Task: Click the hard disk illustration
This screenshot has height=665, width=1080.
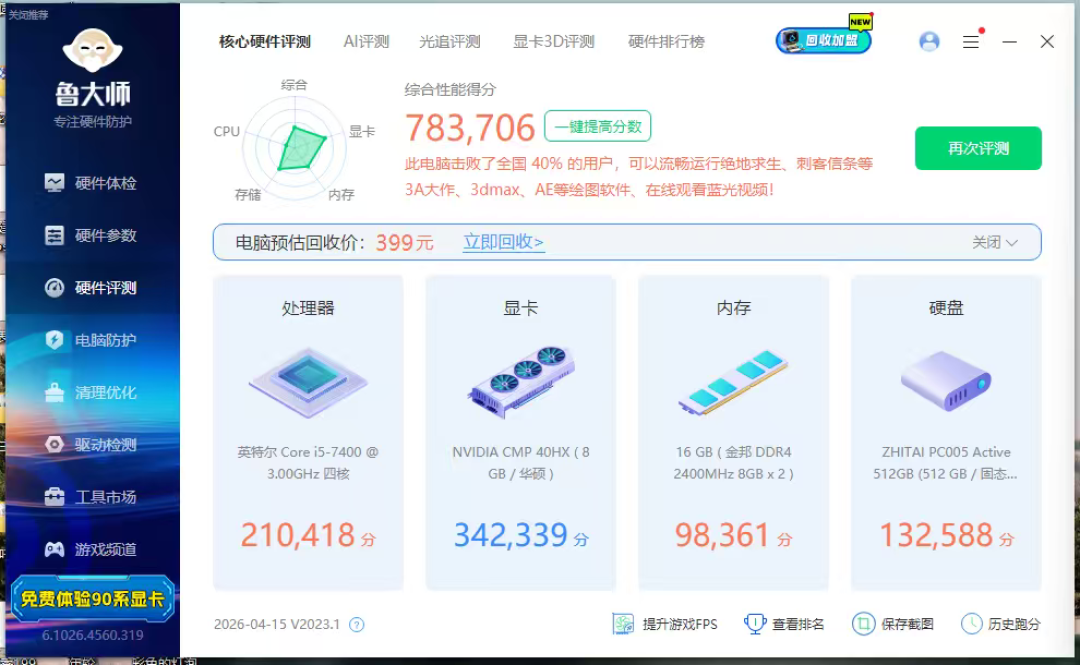Action: click(946, 380)
